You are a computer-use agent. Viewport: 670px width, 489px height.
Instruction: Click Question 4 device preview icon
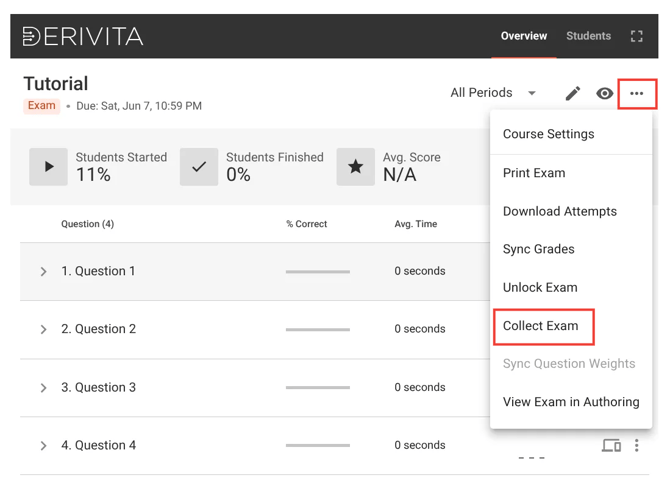pyautogui.click(x=611, y=445)
